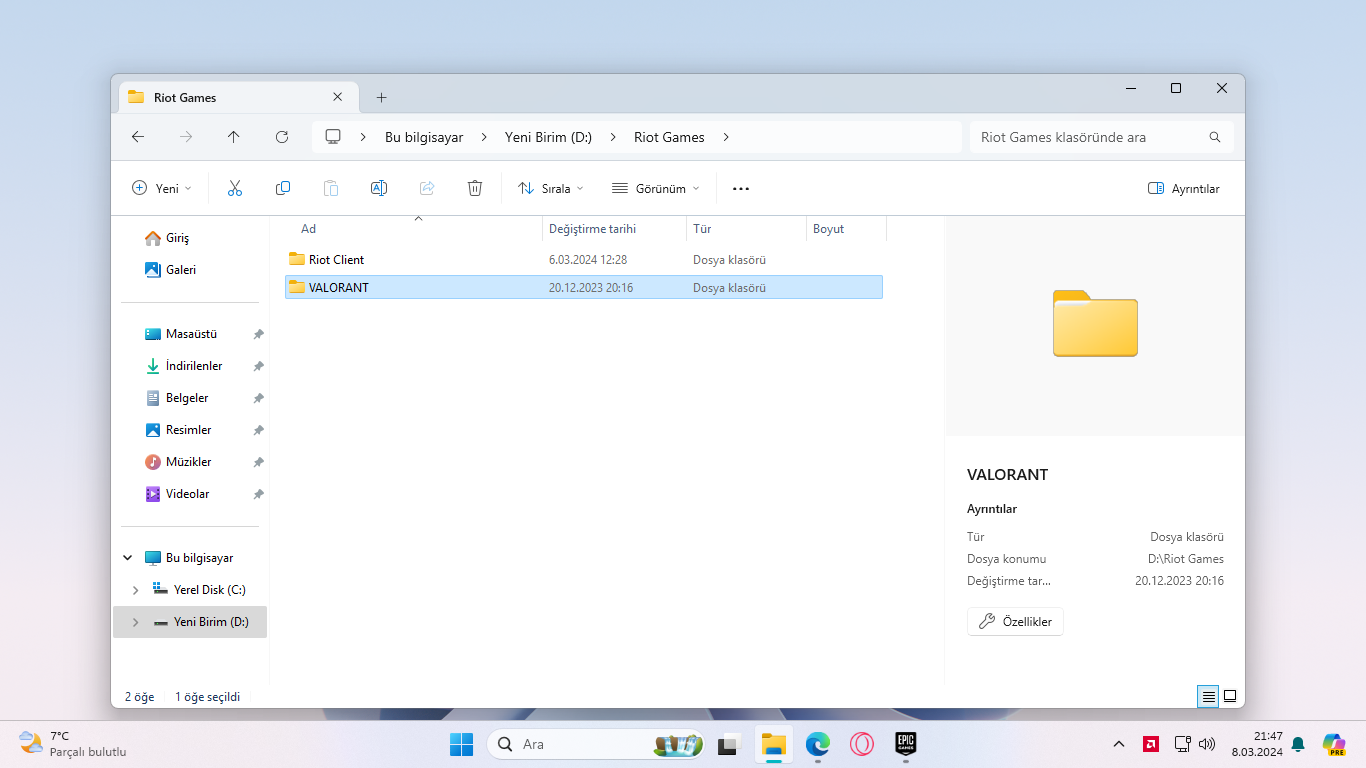This screenshot has height=768, width=1366.
Task: Click chevron between Bu bilgisayar and Yeni Birim
Action: click(484, 137)
